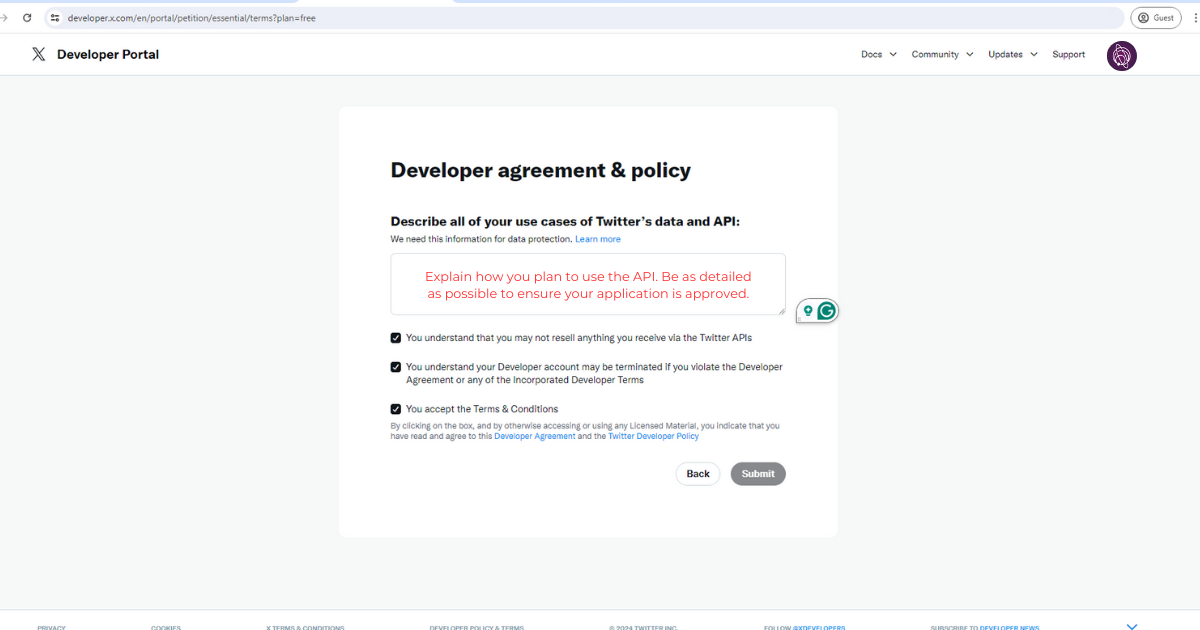The height and width of the screenshot is (630, 1200).
Task: Click the green lightbulb suggestion icon
Action: tap(808, 311)
